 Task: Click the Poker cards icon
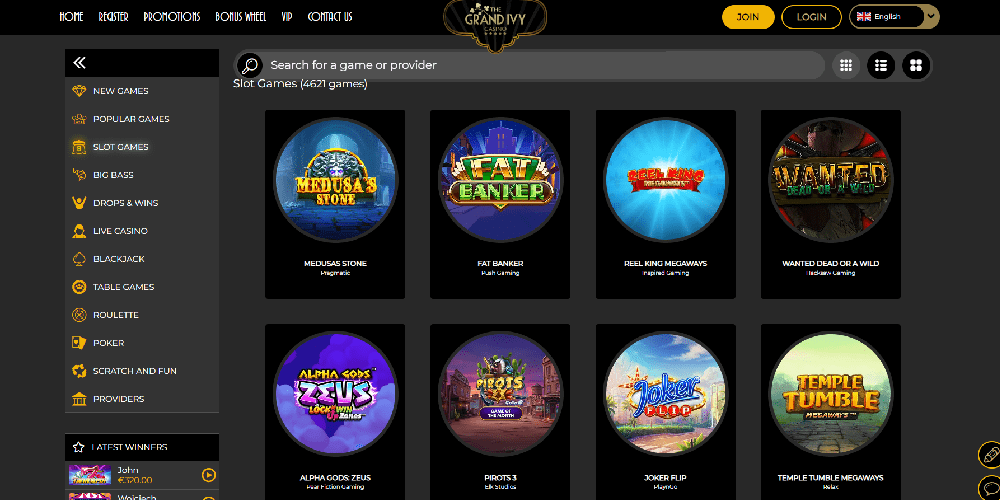pyautogui.click(x=79, y=342)
